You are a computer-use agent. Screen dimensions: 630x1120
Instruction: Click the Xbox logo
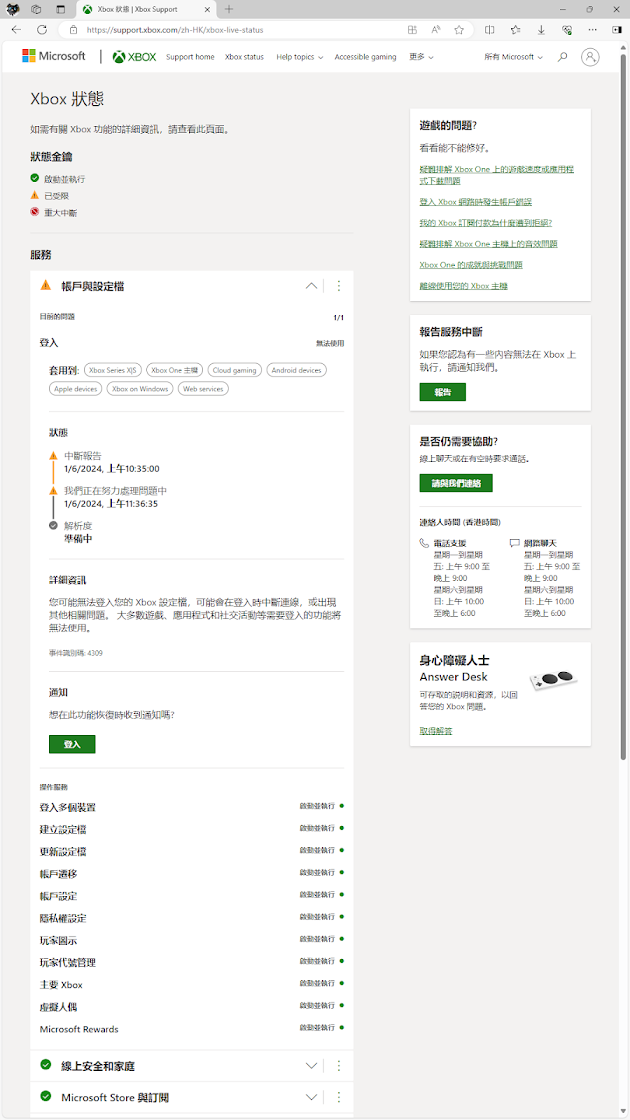pyautogui.click(x=134, y=57)
